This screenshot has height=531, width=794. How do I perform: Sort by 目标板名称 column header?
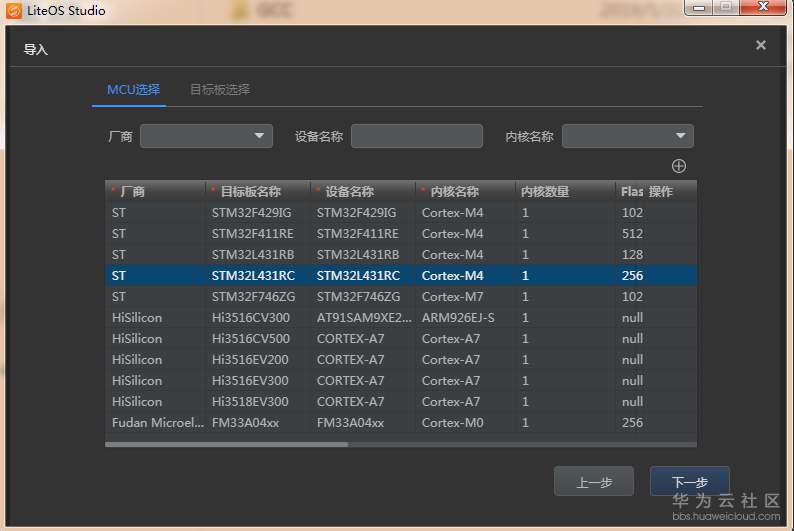(x=258, y=191)
